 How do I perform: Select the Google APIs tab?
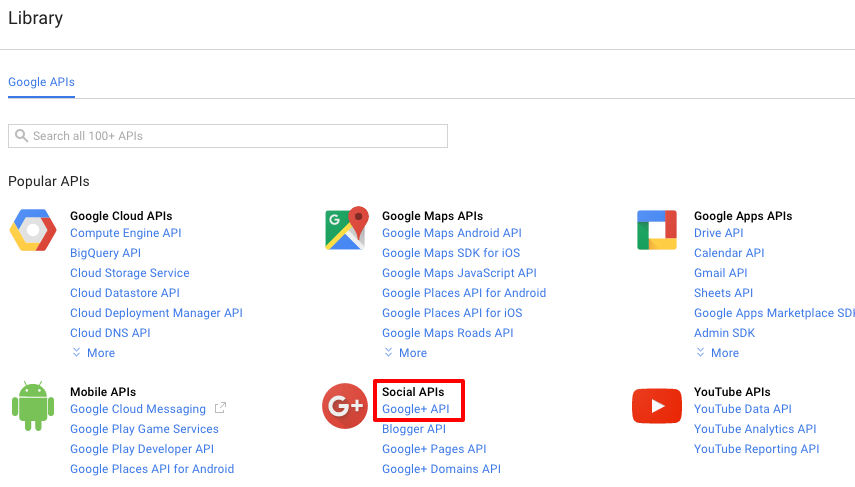tap(41, 82)
